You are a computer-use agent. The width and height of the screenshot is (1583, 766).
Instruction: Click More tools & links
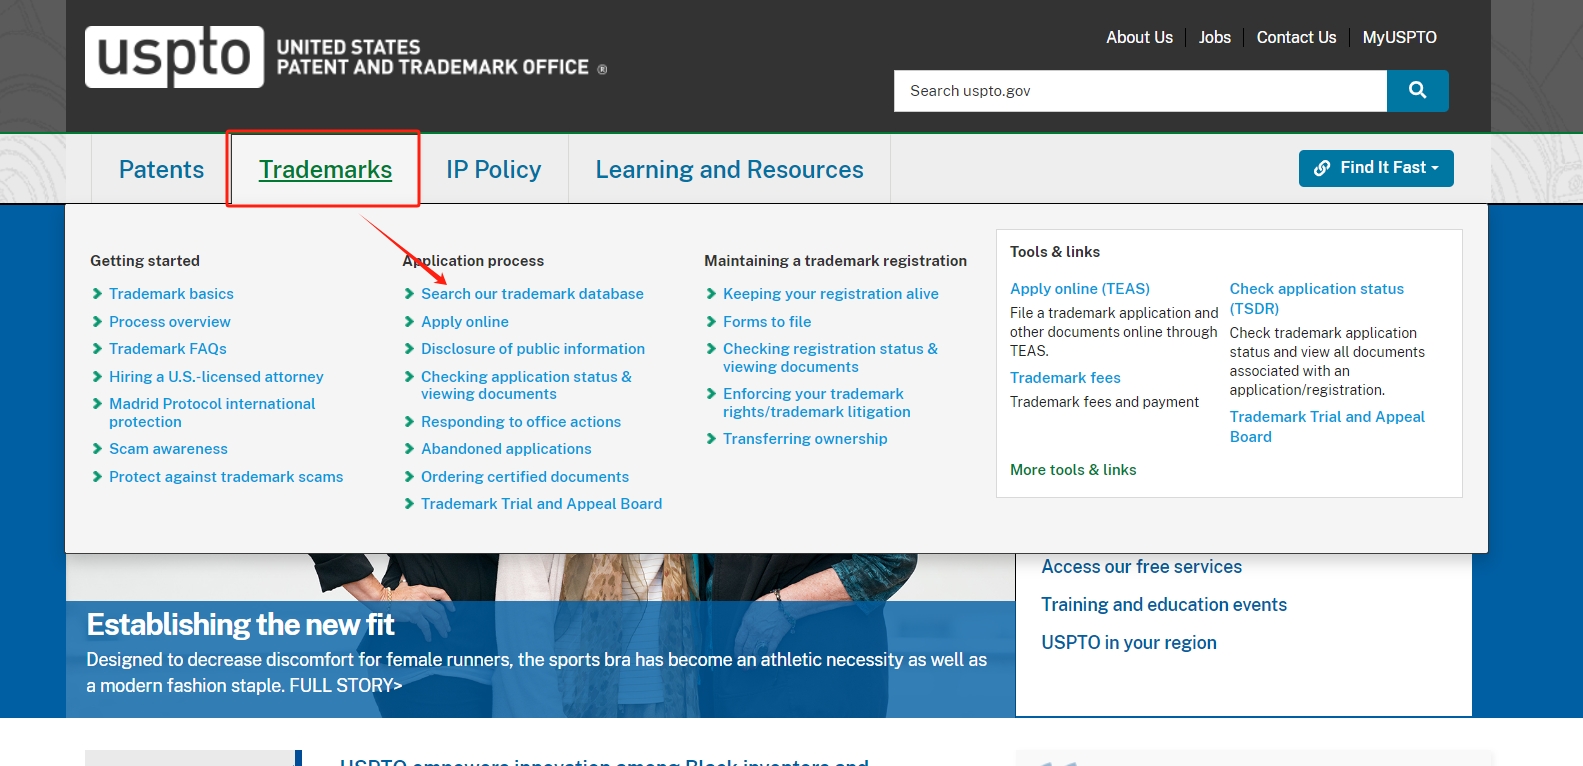(1073, 470)
